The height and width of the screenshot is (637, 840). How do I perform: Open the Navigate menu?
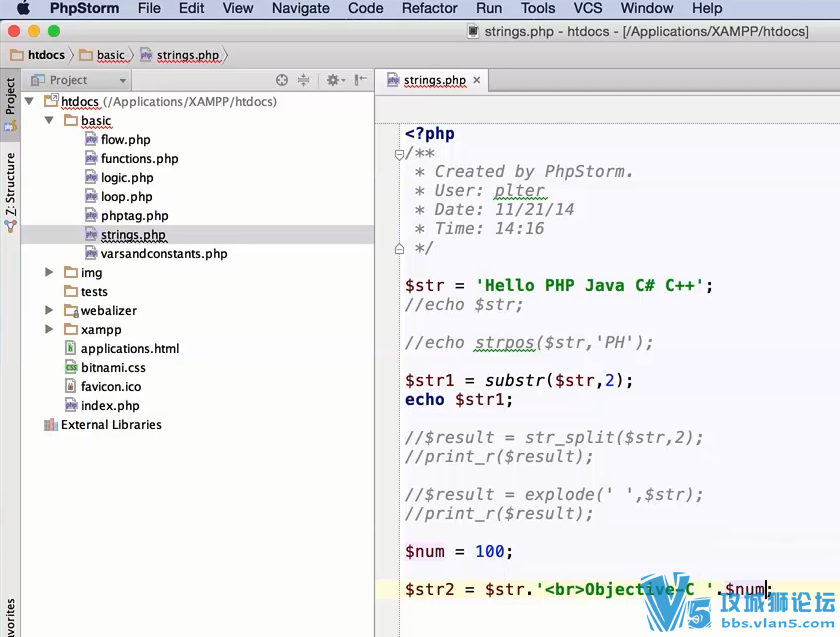pyautogui.click(x=301, y=8)
